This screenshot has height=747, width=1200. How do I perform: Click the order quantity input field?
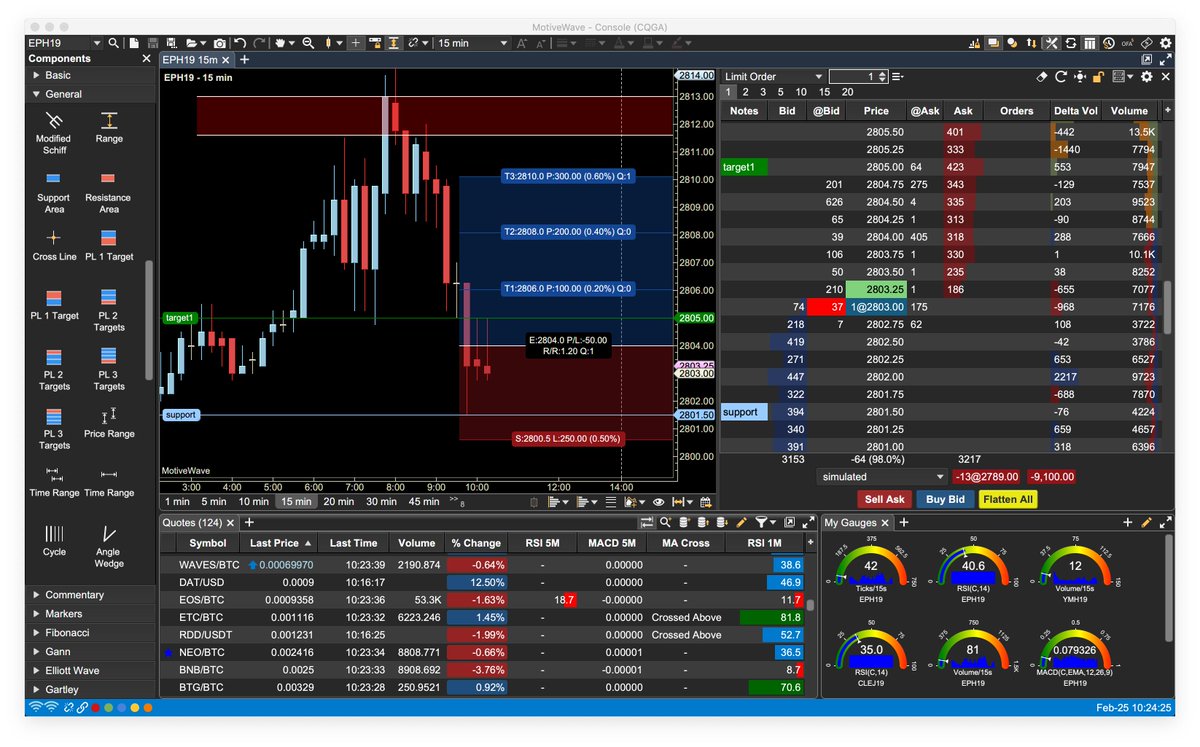click(x=858, y=77)
